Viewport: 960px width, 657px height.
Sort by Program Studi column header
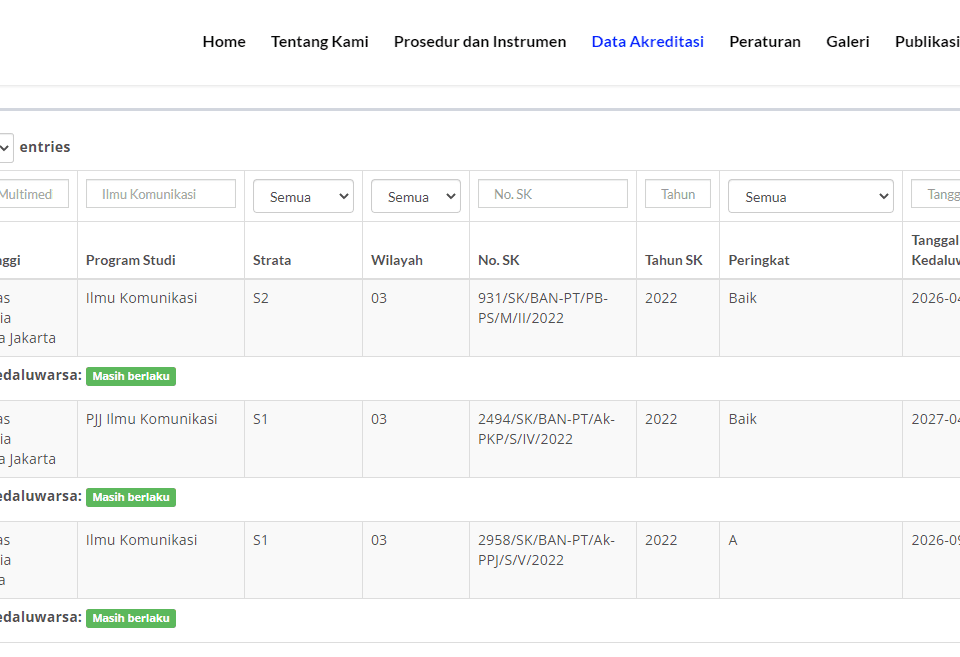130,260
